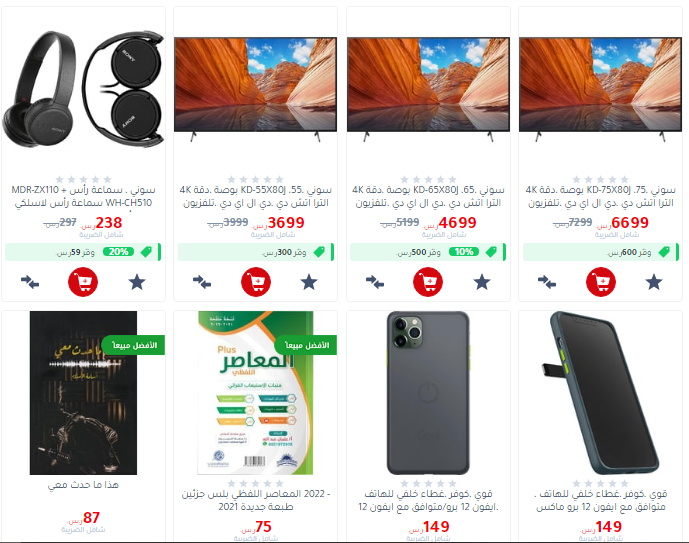Image resolution: width=689 pixels, height=543 pixels.
Task: Favorite the Sony headphones with star icon
Action: coord(137,282)
